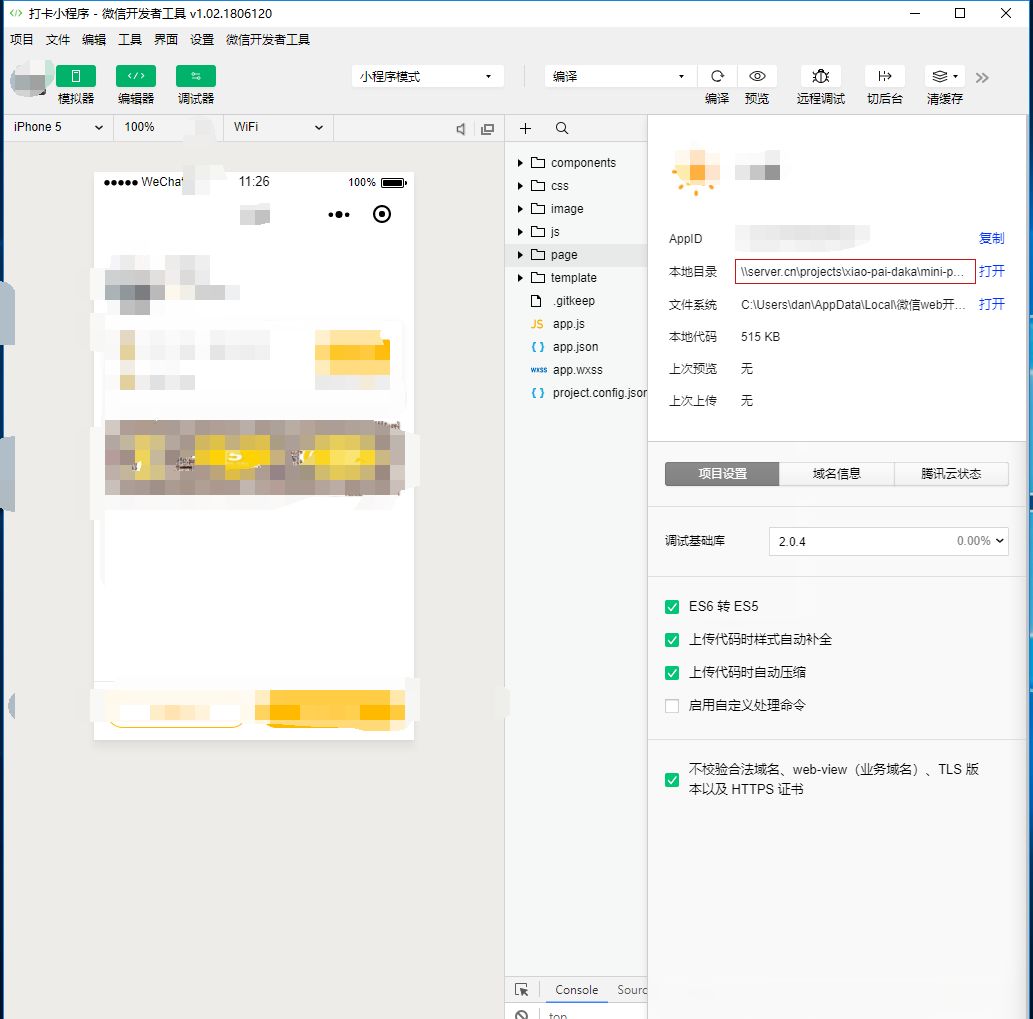The width and height of the screenshot is (1033, 1019).
Task: Toggle the editor (编辑器) panel button
Action: [136, 76]
